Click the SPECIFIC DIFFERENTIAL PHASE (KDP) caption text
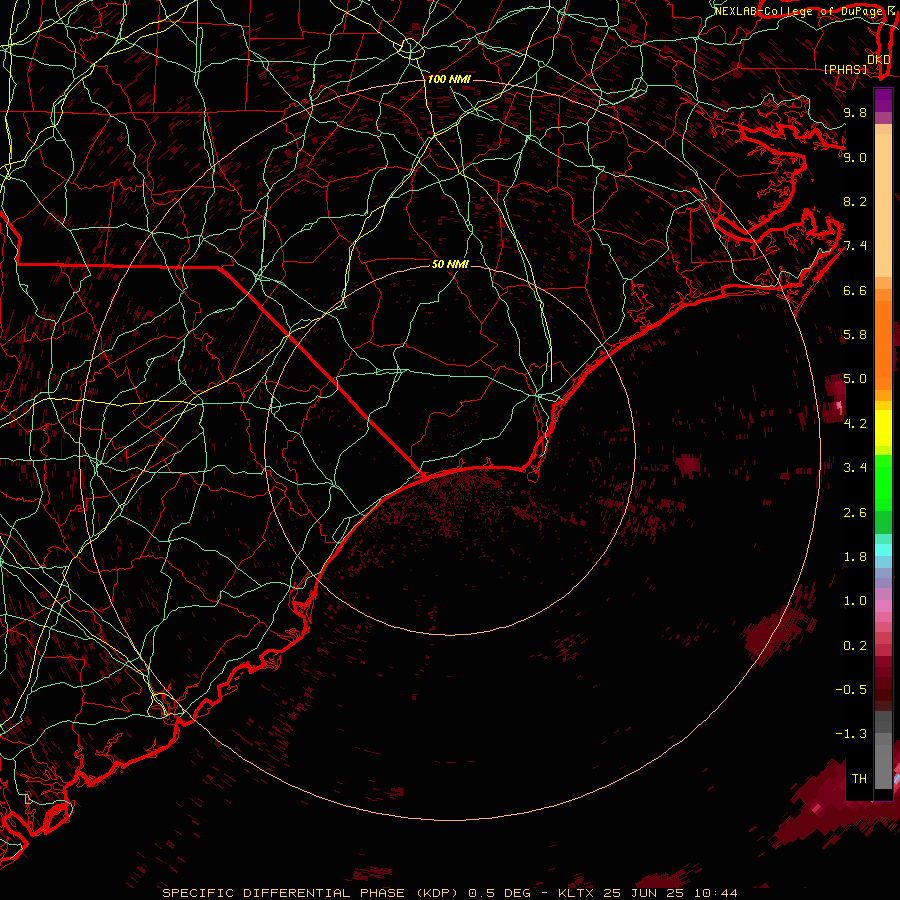This screenshot has width=900, height=900. 310,893
